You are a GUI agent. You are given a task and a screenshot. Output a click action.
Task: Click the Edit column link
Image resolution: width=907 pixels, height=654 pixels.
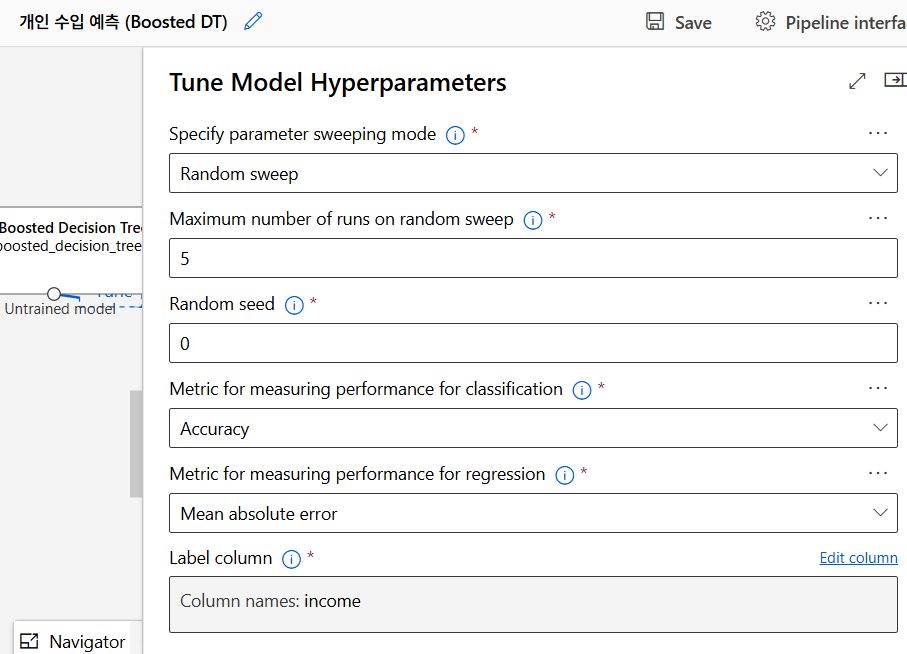point(858,558)
